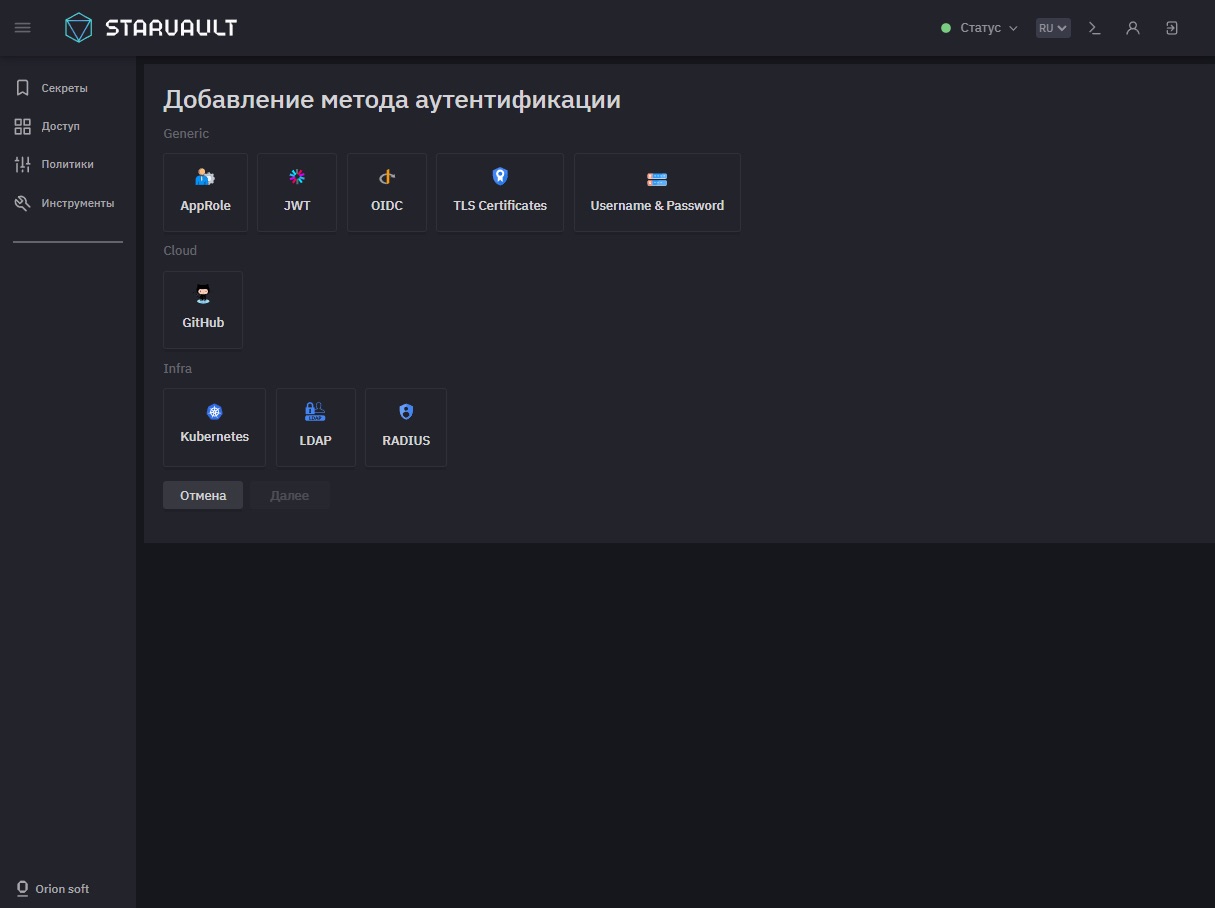Toggle the hamburger sidebar menu

tap(22, 28)
